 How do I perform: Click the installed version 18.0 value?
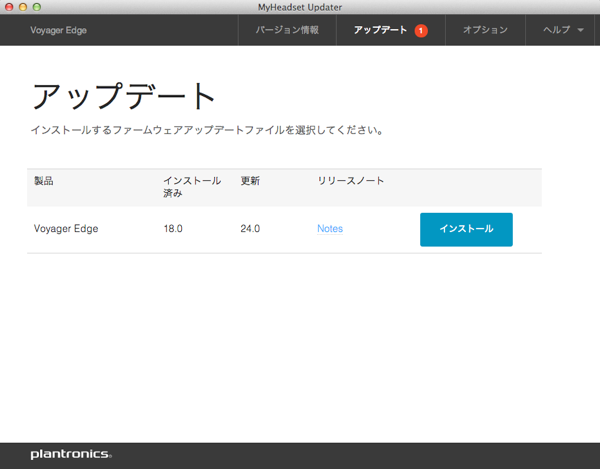(173, 228)
